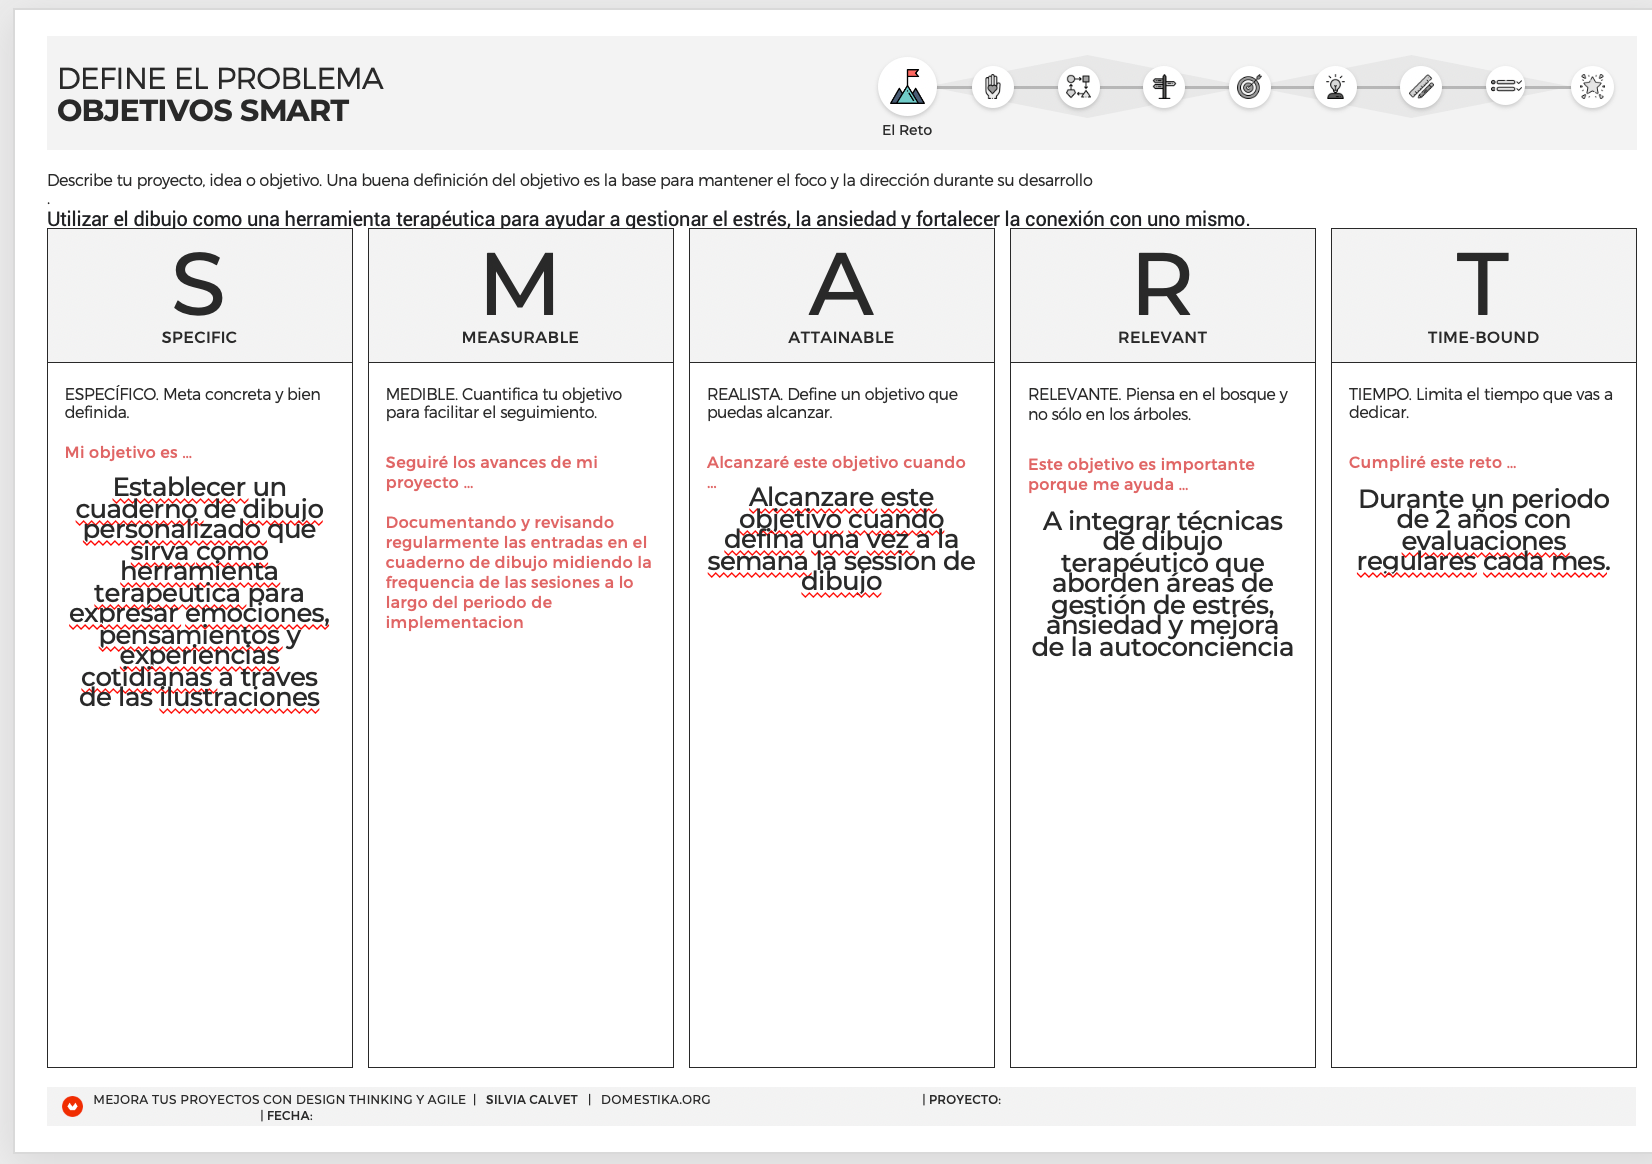
Task: Click the Time-bound answer 'Durante un periodo'
Action: point(1483,530)
